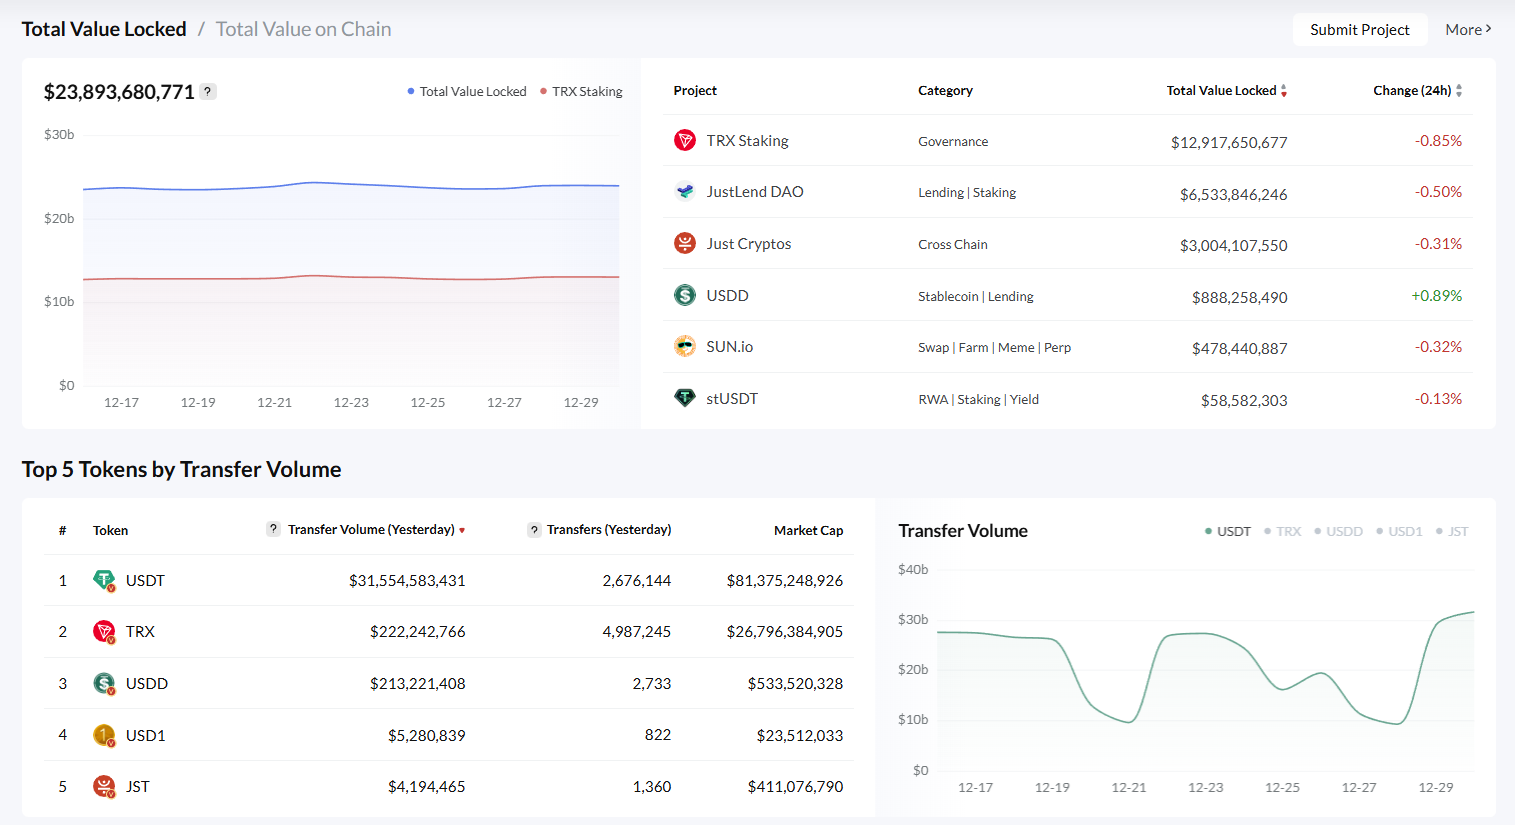Viewport: 1515px width, 825px height.
Task: Switch to Total Value on Chain tab
Action: click(303, 29)
